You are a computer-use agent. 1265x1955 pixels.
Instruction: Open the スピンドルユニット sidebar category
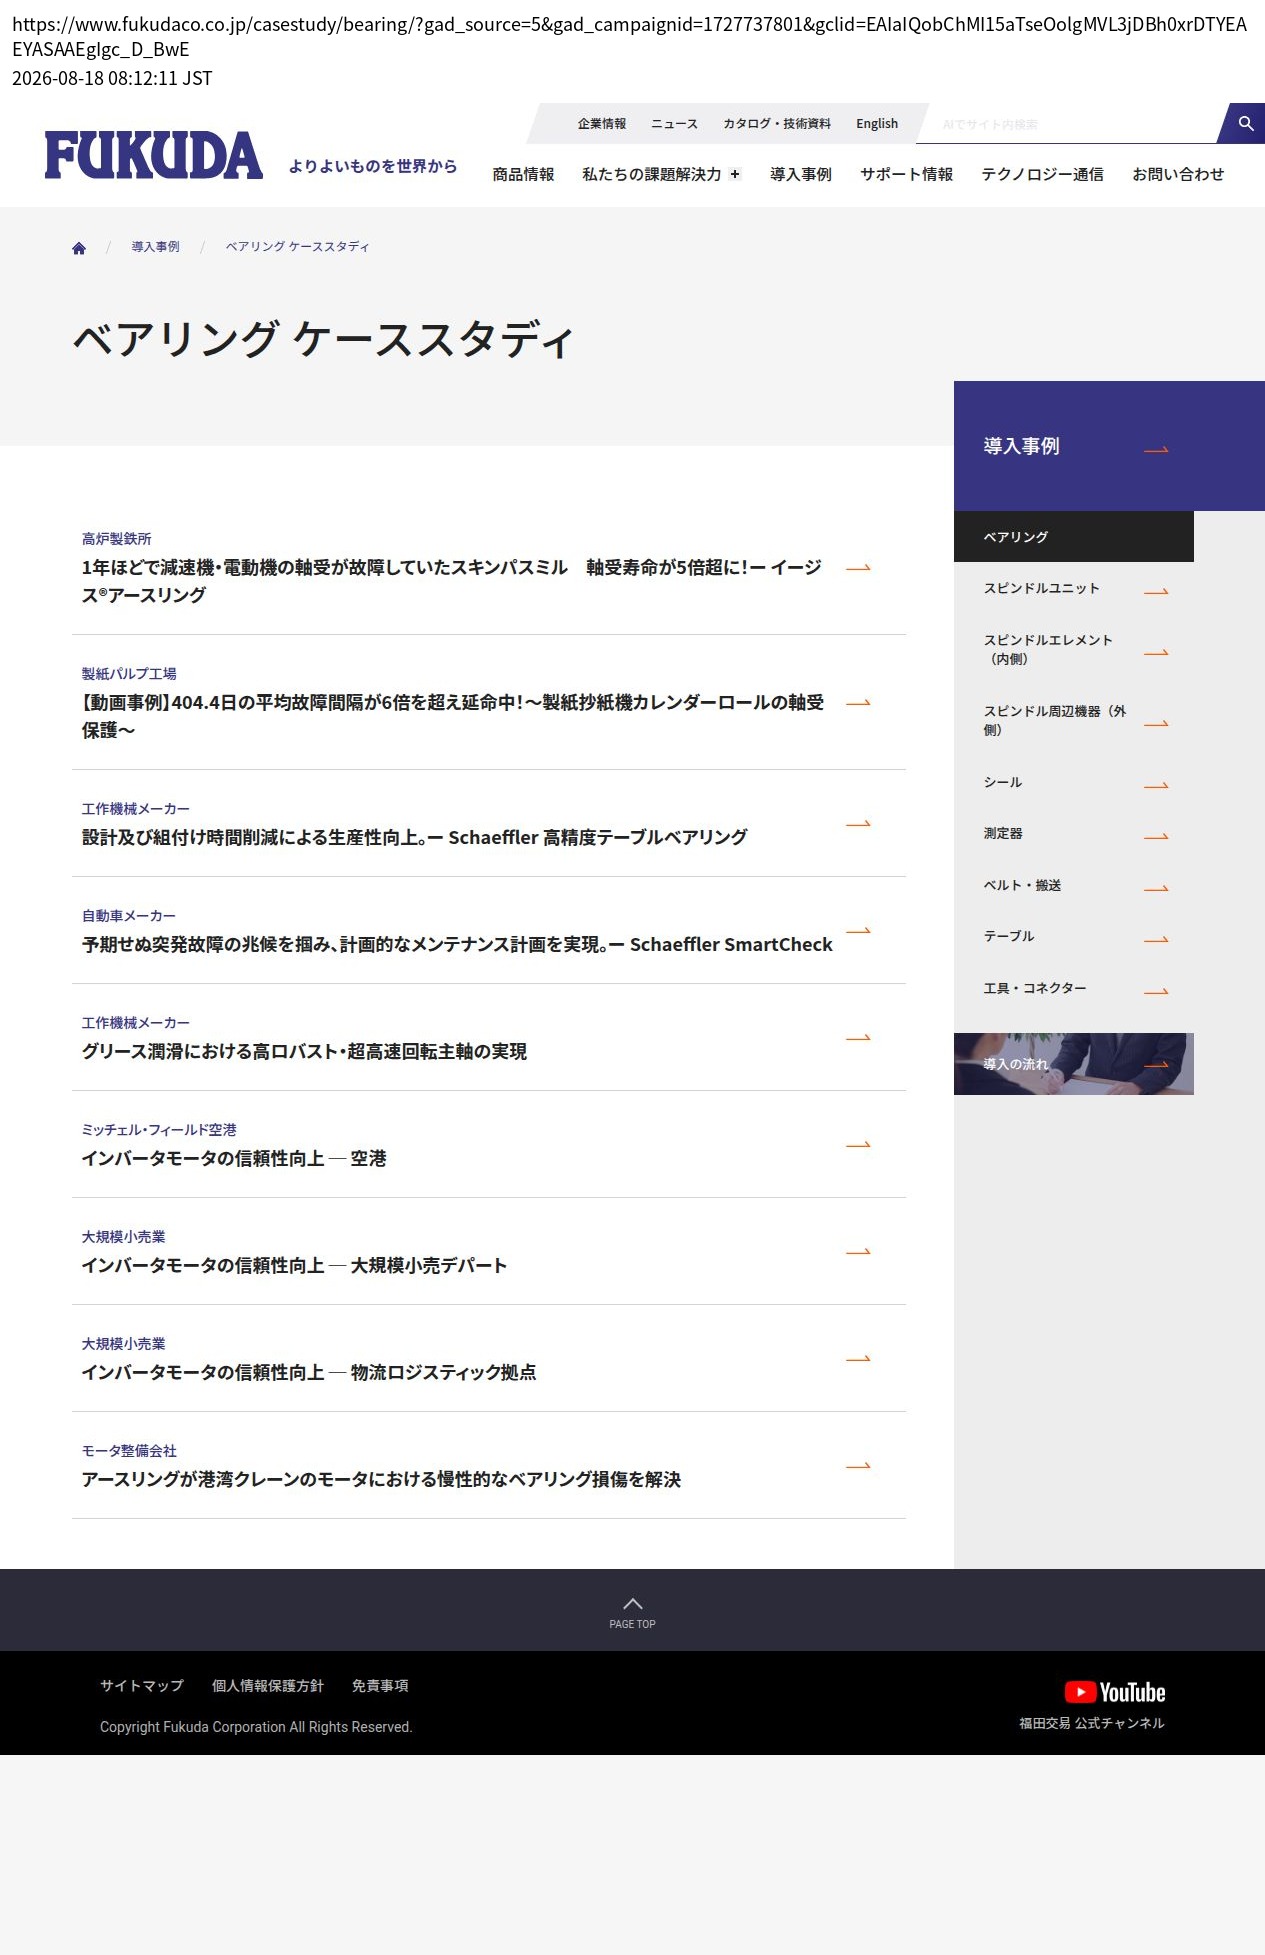[1041, 588]
